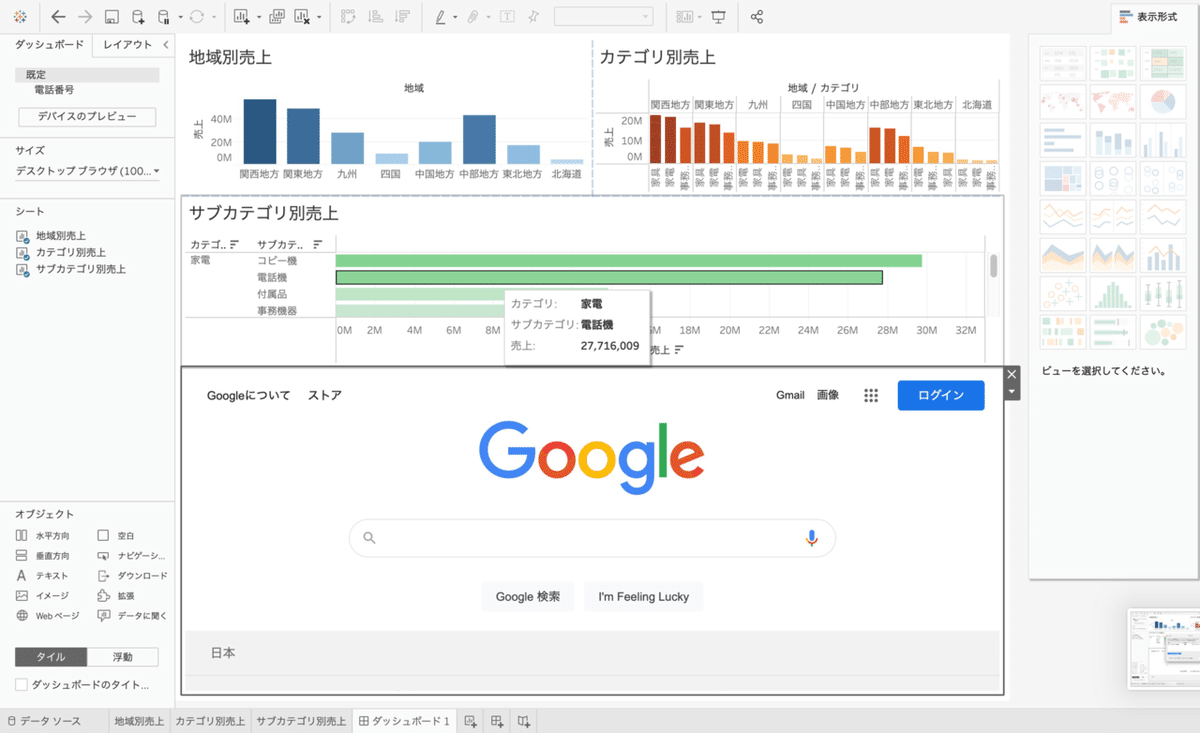This screenshot has height=733, width=1200.
Task: Select the Image object
Action: [42, 595]
